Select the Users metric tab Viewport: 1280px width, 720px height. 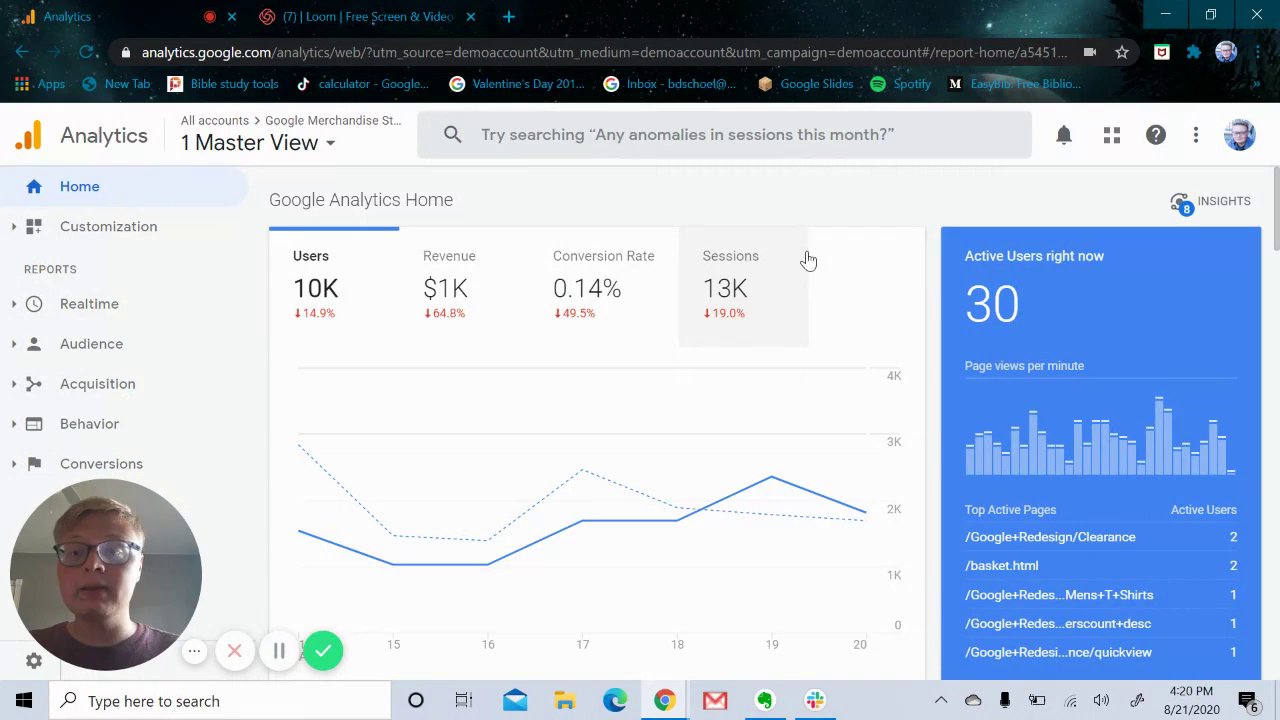pyautogui.click(x=334, y=287)
